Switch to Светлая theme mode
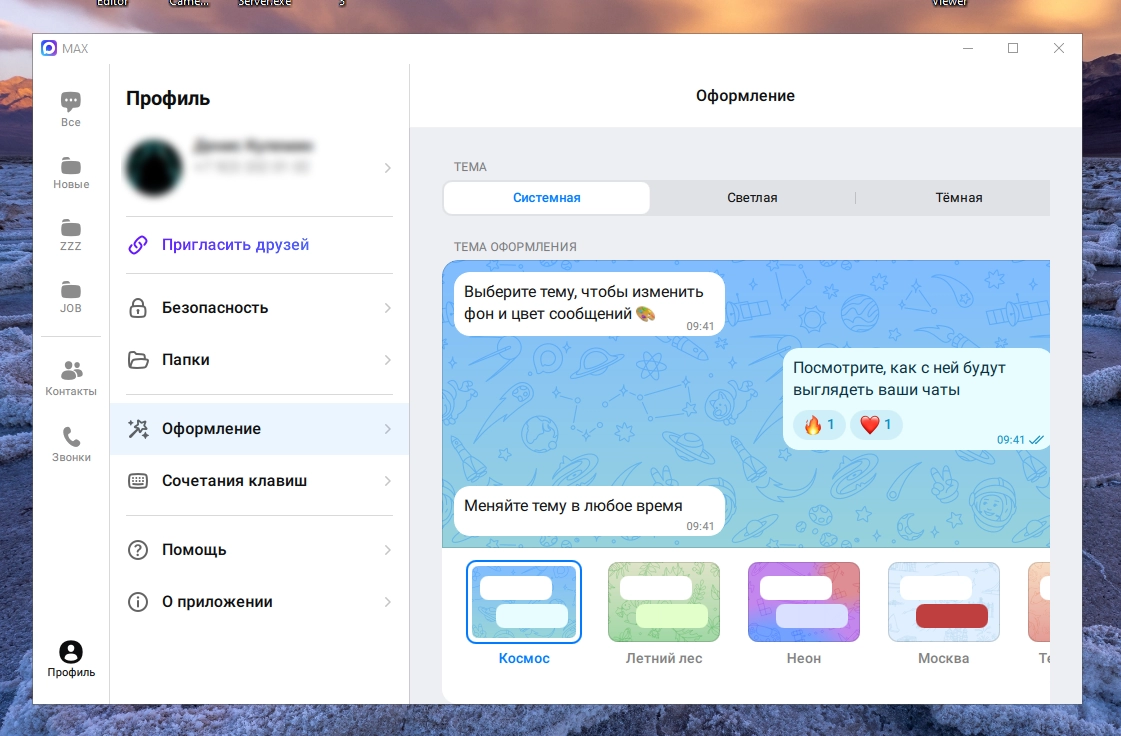This screenshot has width=1121, height=736. 752,198
